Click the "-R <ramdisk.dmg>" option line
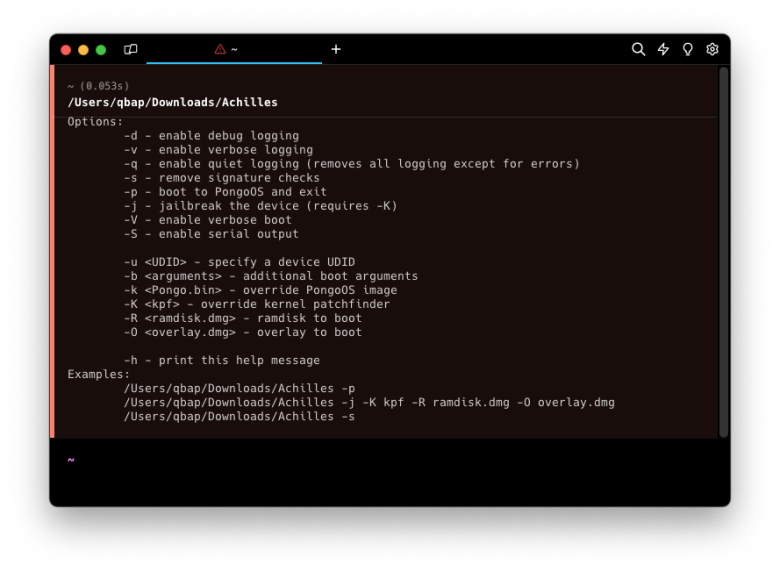The image size is (780, 572). 243,318
